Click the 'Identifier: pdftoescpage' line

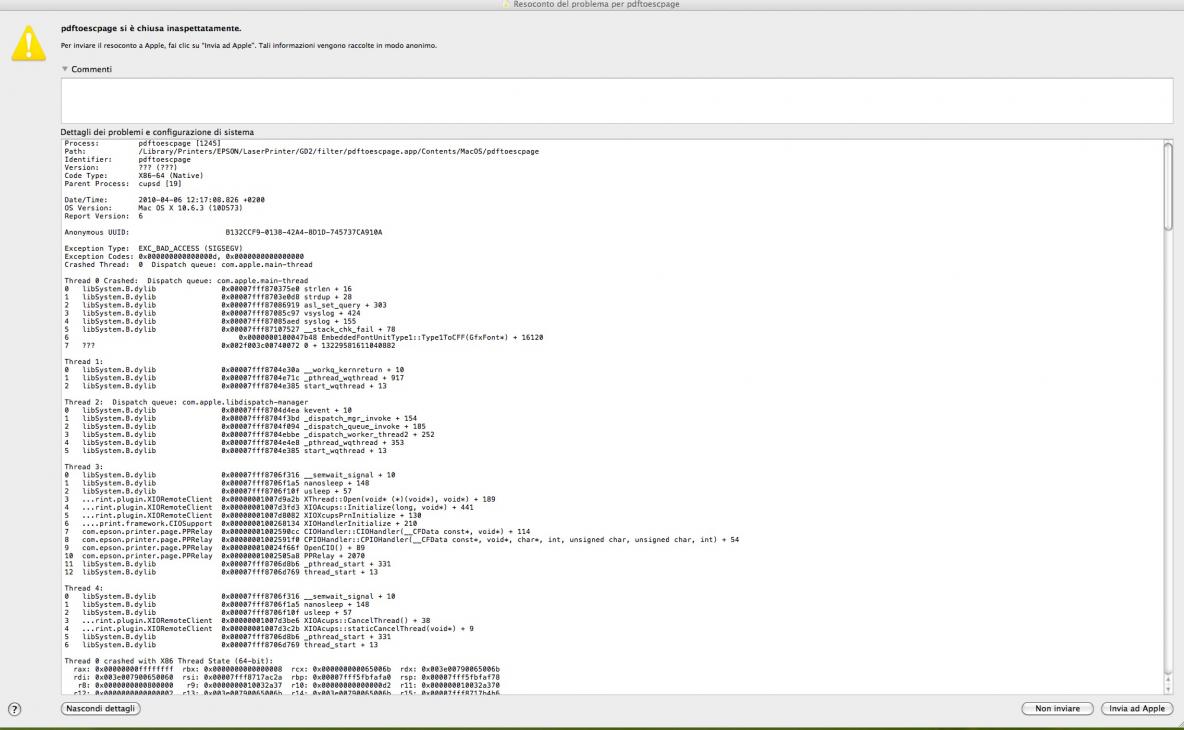[x=128, y=159]
